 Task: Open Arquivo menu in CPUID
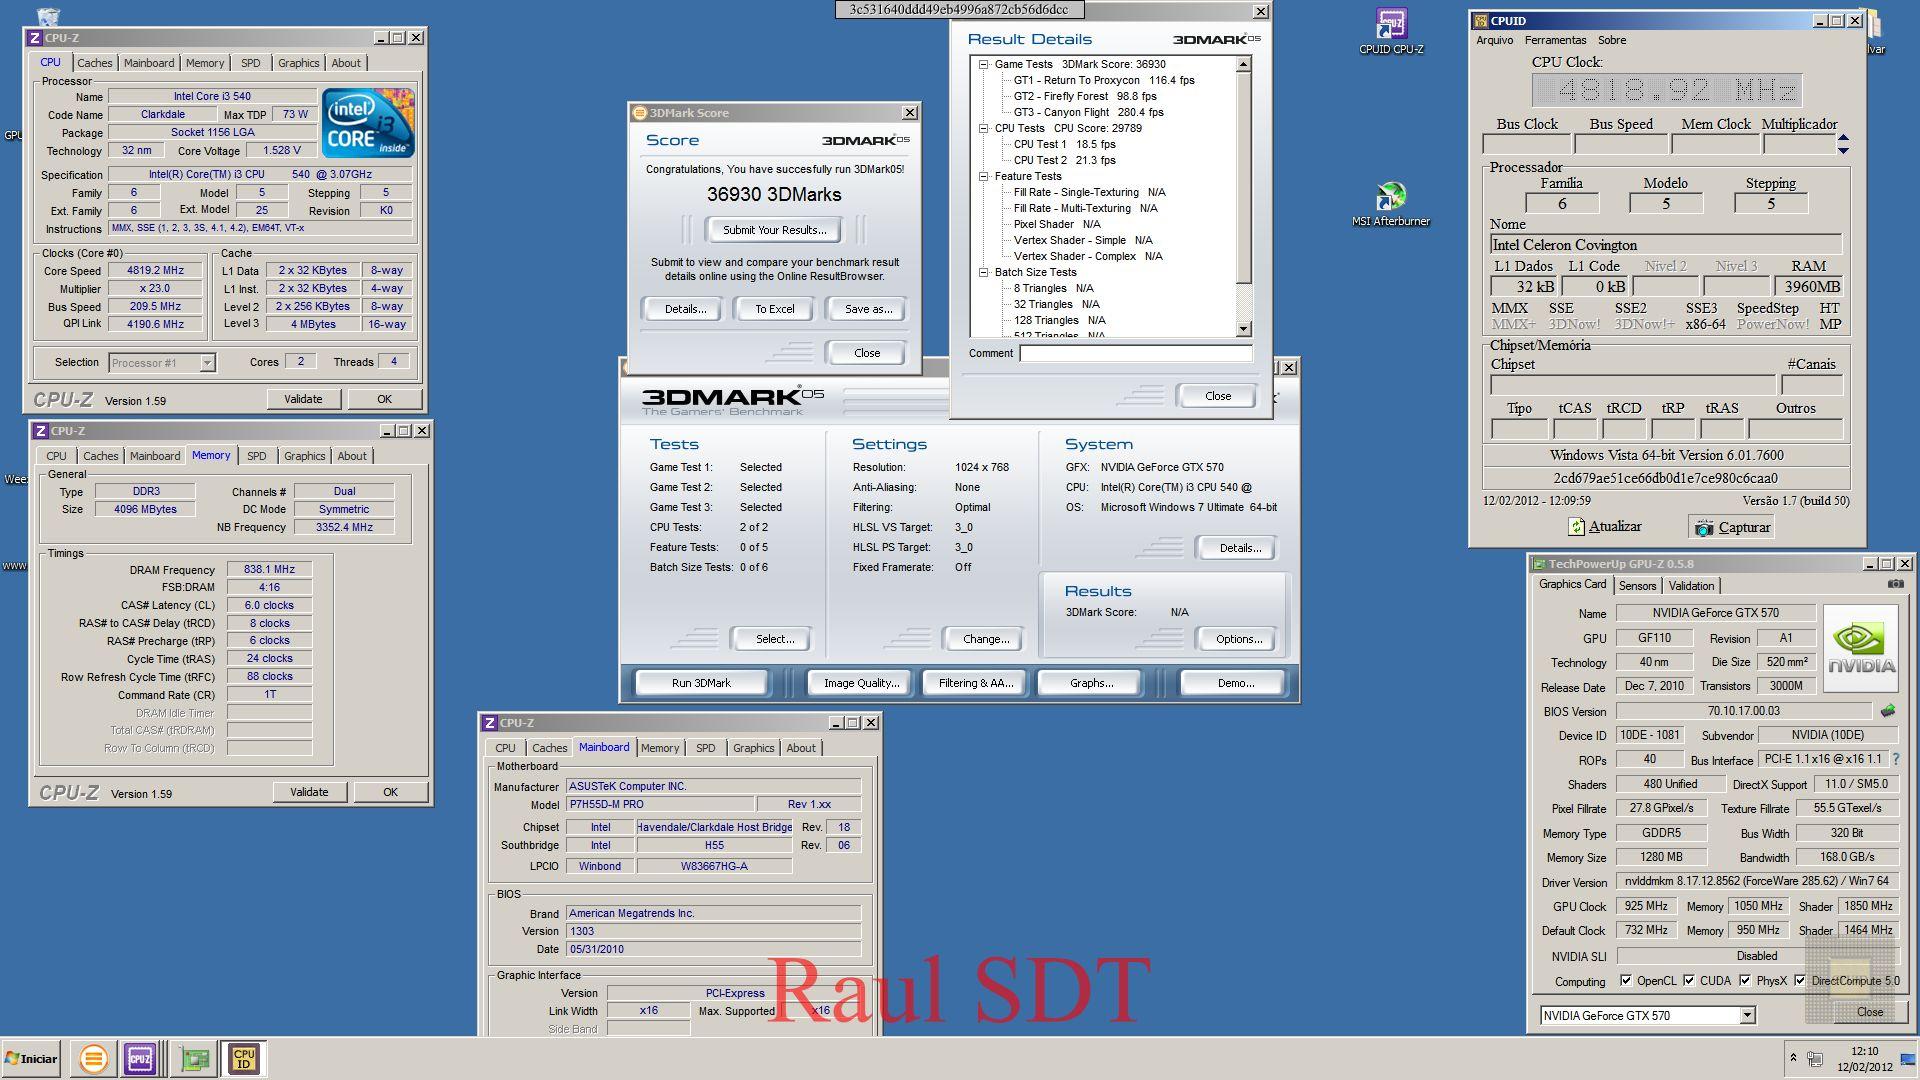coord(1495,40)
